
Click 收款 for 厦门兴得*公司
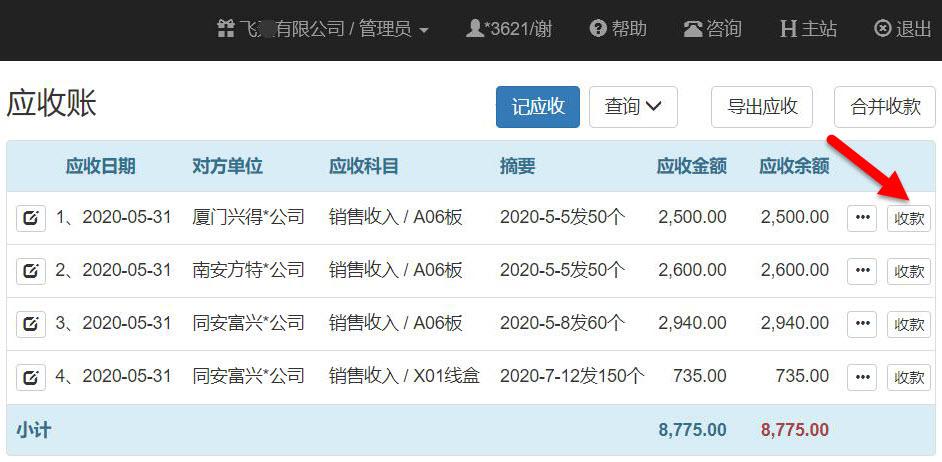(x=909, y=218)
